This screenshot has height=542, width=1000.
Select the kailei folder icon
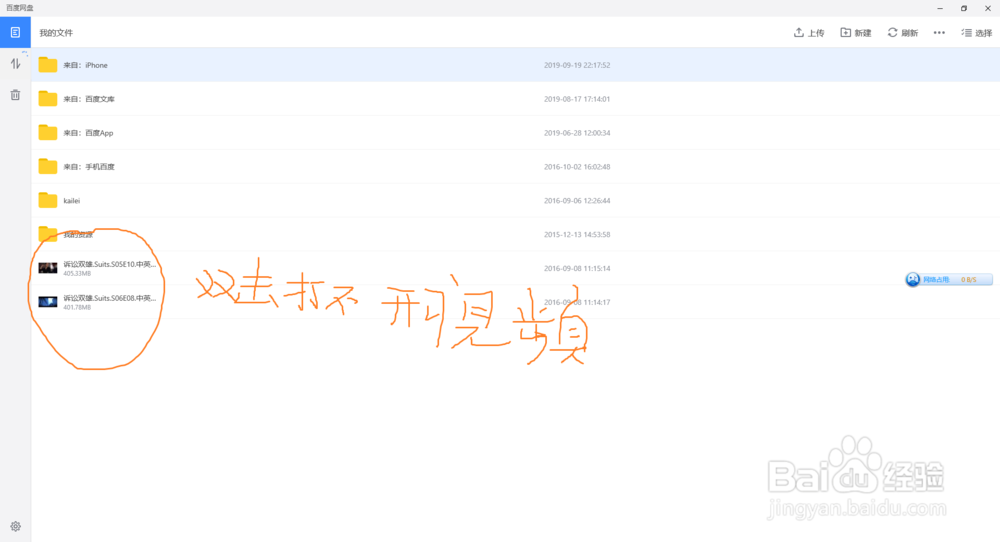[48, 200]
